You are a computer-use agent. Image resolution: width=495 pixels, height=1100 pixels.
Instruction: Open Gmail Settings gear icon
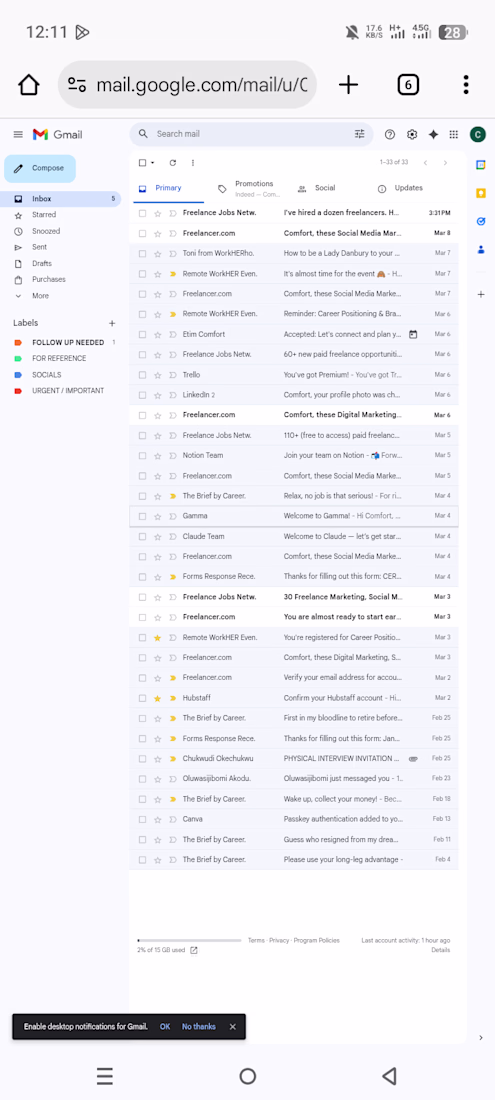[412, 135]
